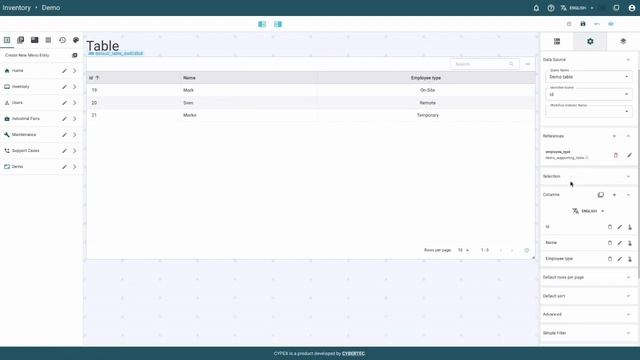
Task: Edit the Home menu entry
Action: click(x=64, y=71)
